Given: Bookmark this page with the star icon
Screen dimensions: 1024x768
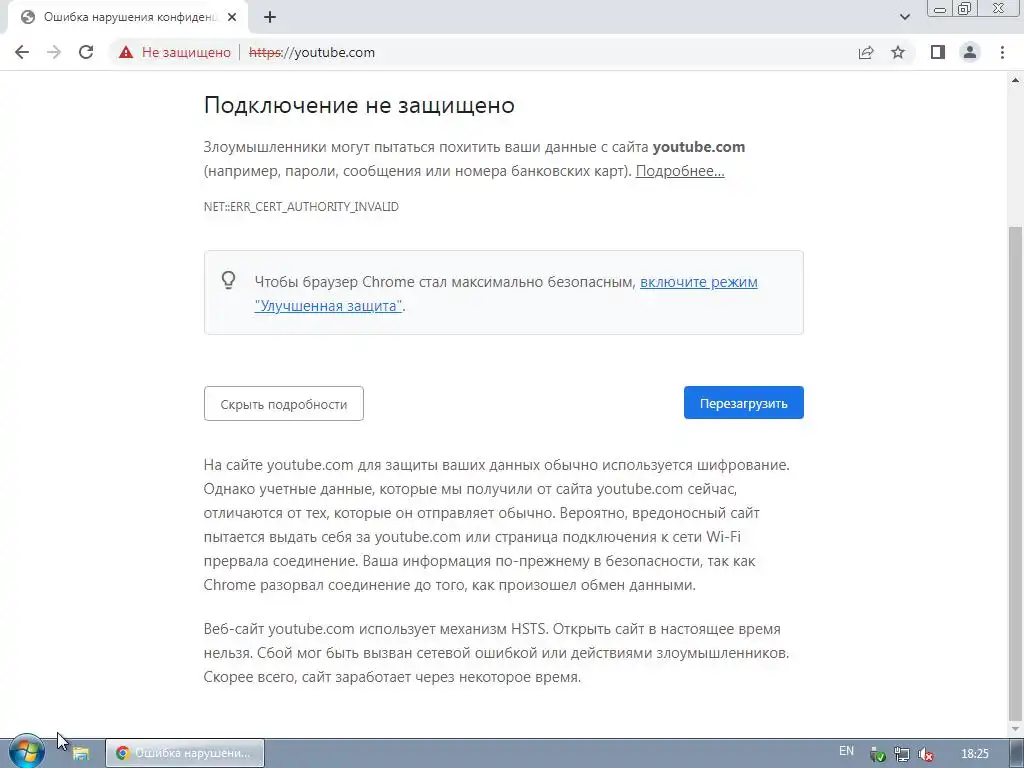Looking at the screenshot, I should coord(898,52).
